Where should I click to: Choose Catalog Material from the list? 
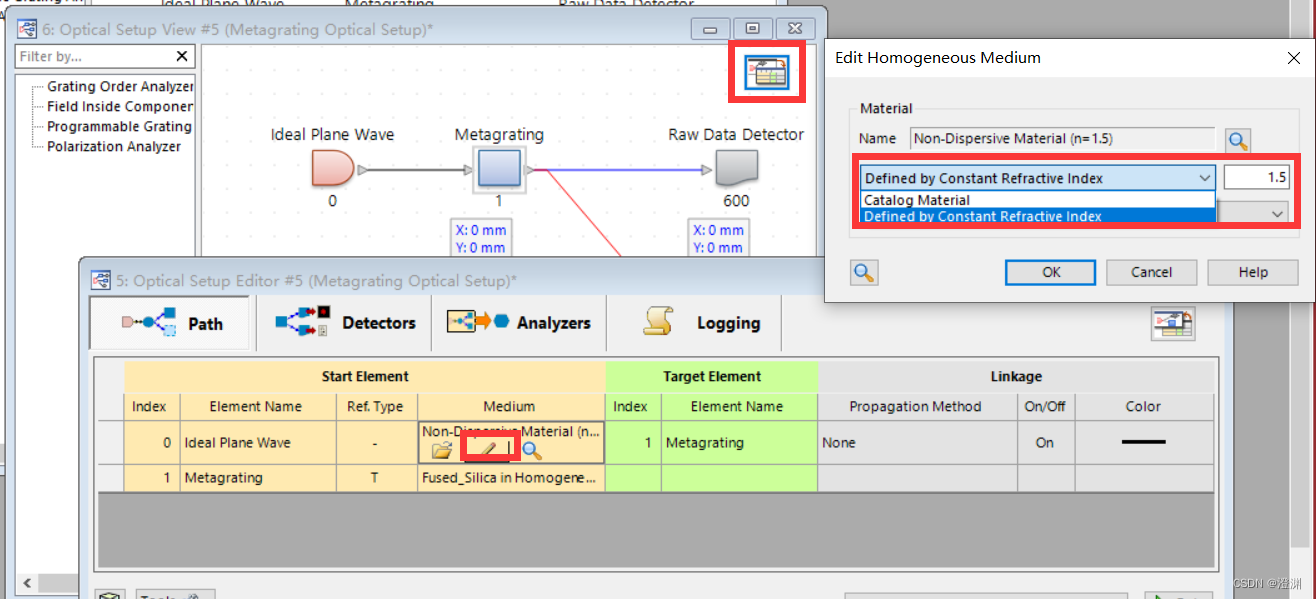point(1037,200)
